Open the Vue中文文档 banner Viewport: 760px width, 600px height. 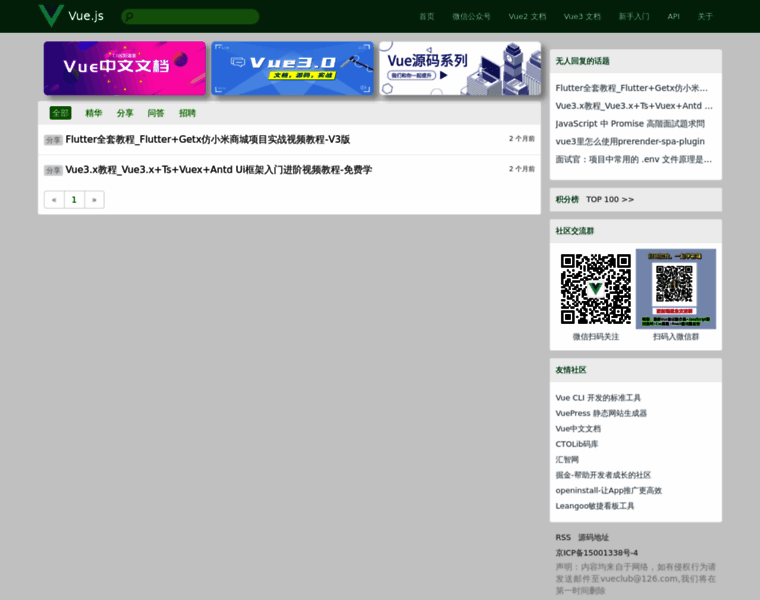pyautogui.click(x=125, y=68)
